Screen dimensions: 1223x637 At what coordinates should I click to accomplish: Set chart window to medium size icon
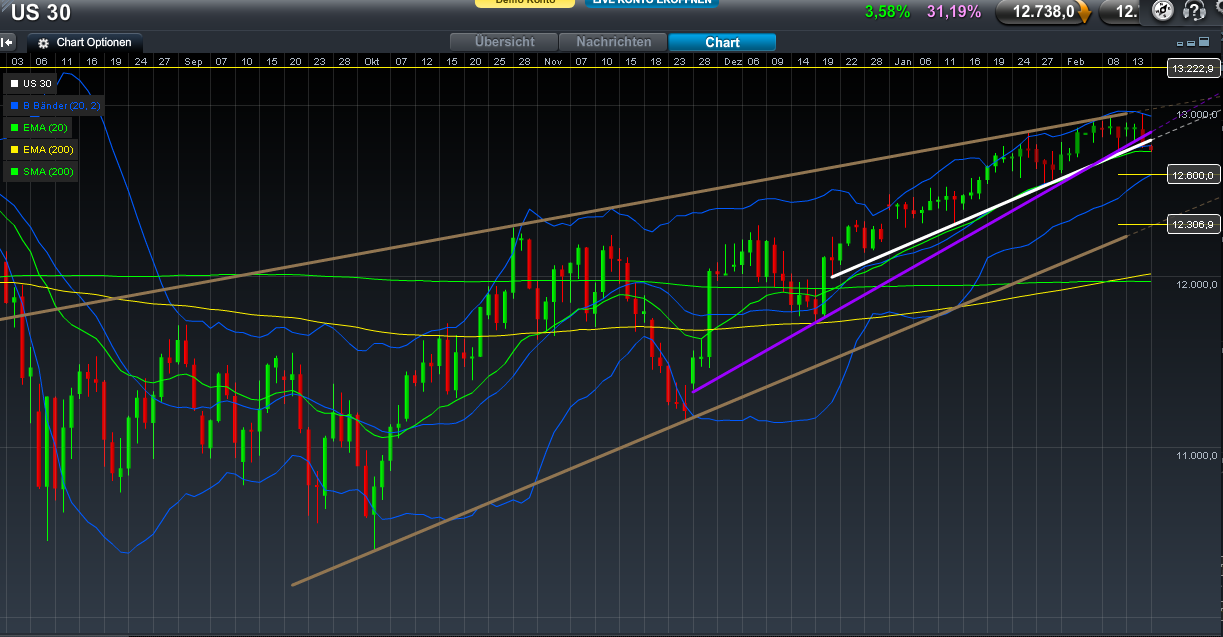(x=1192, y=43)
